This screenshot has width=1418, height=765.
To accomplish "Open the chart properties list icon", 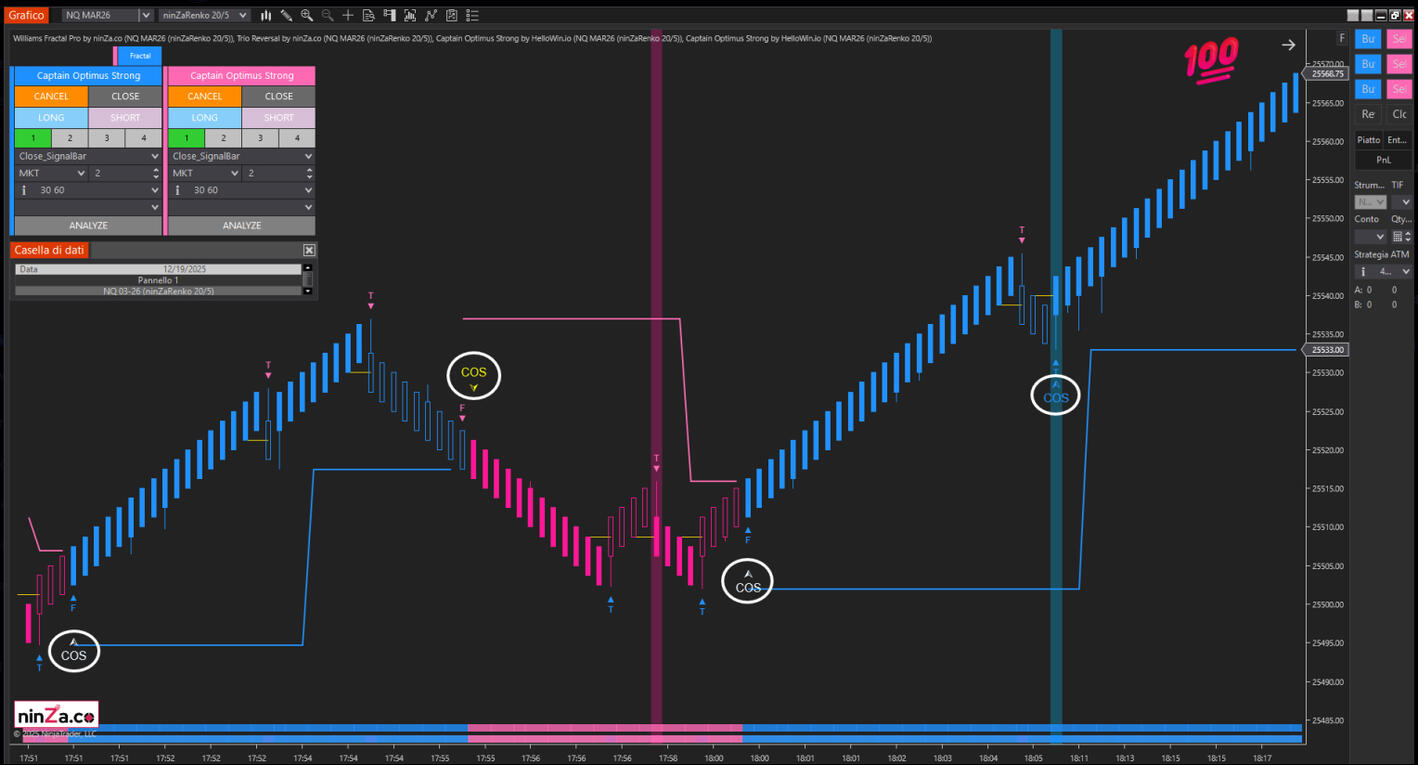I will point(473,15).
